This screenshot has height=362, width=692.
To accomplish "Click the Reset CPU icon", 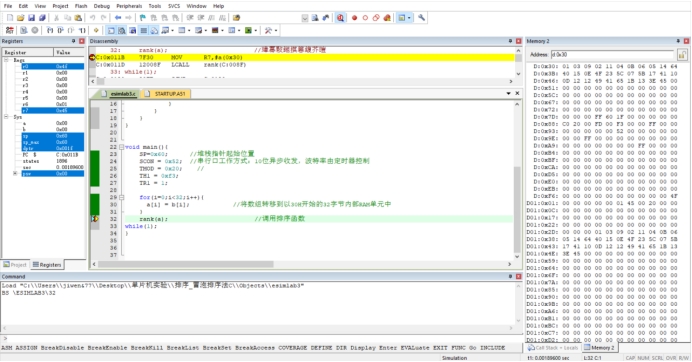I will coord(9,30).
